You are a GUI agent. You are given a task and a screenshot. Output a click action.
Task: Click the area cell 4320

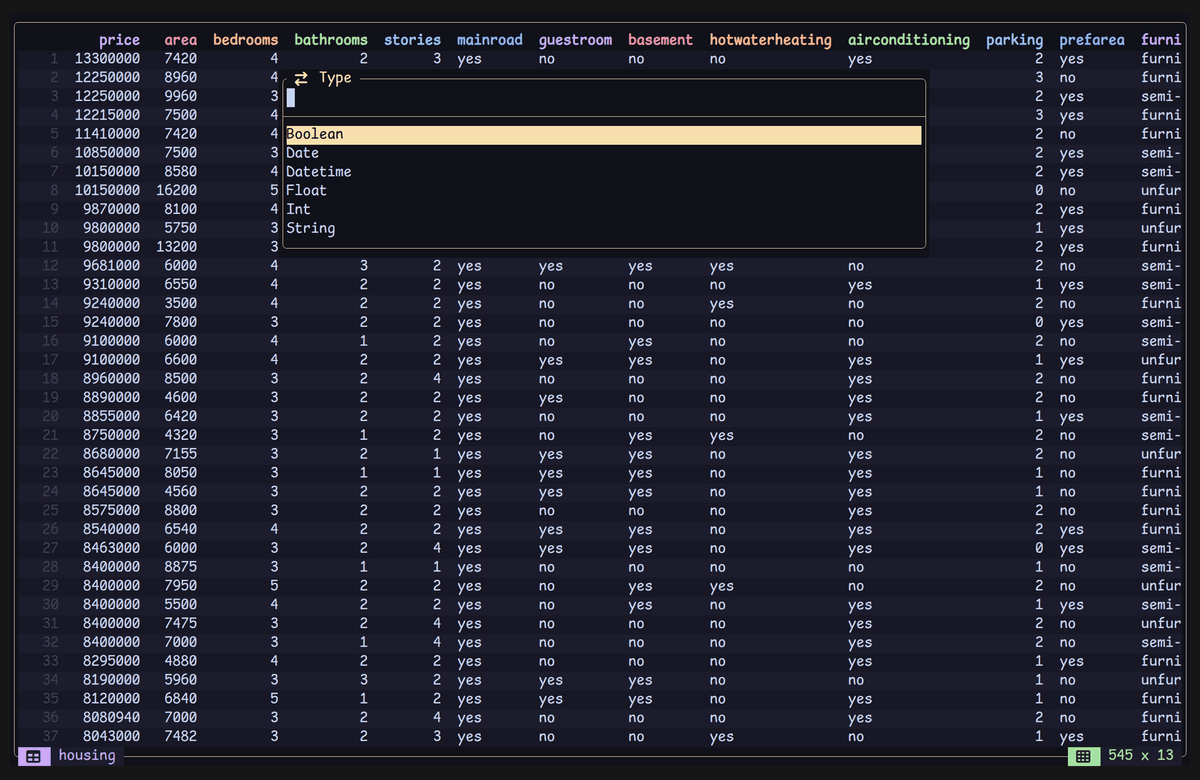[181, 436]
